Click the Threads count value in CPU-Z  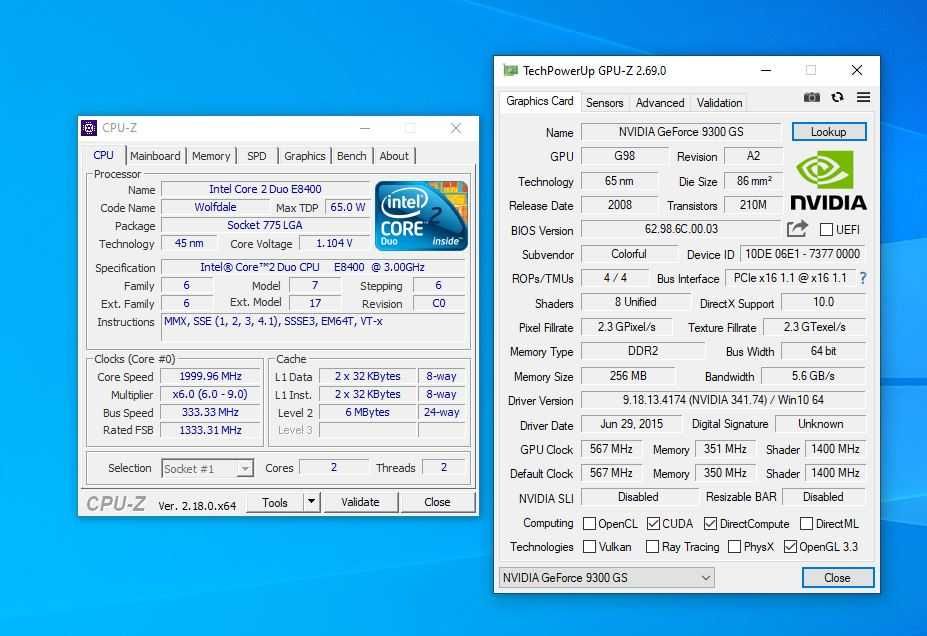click(x=444, y=468)
